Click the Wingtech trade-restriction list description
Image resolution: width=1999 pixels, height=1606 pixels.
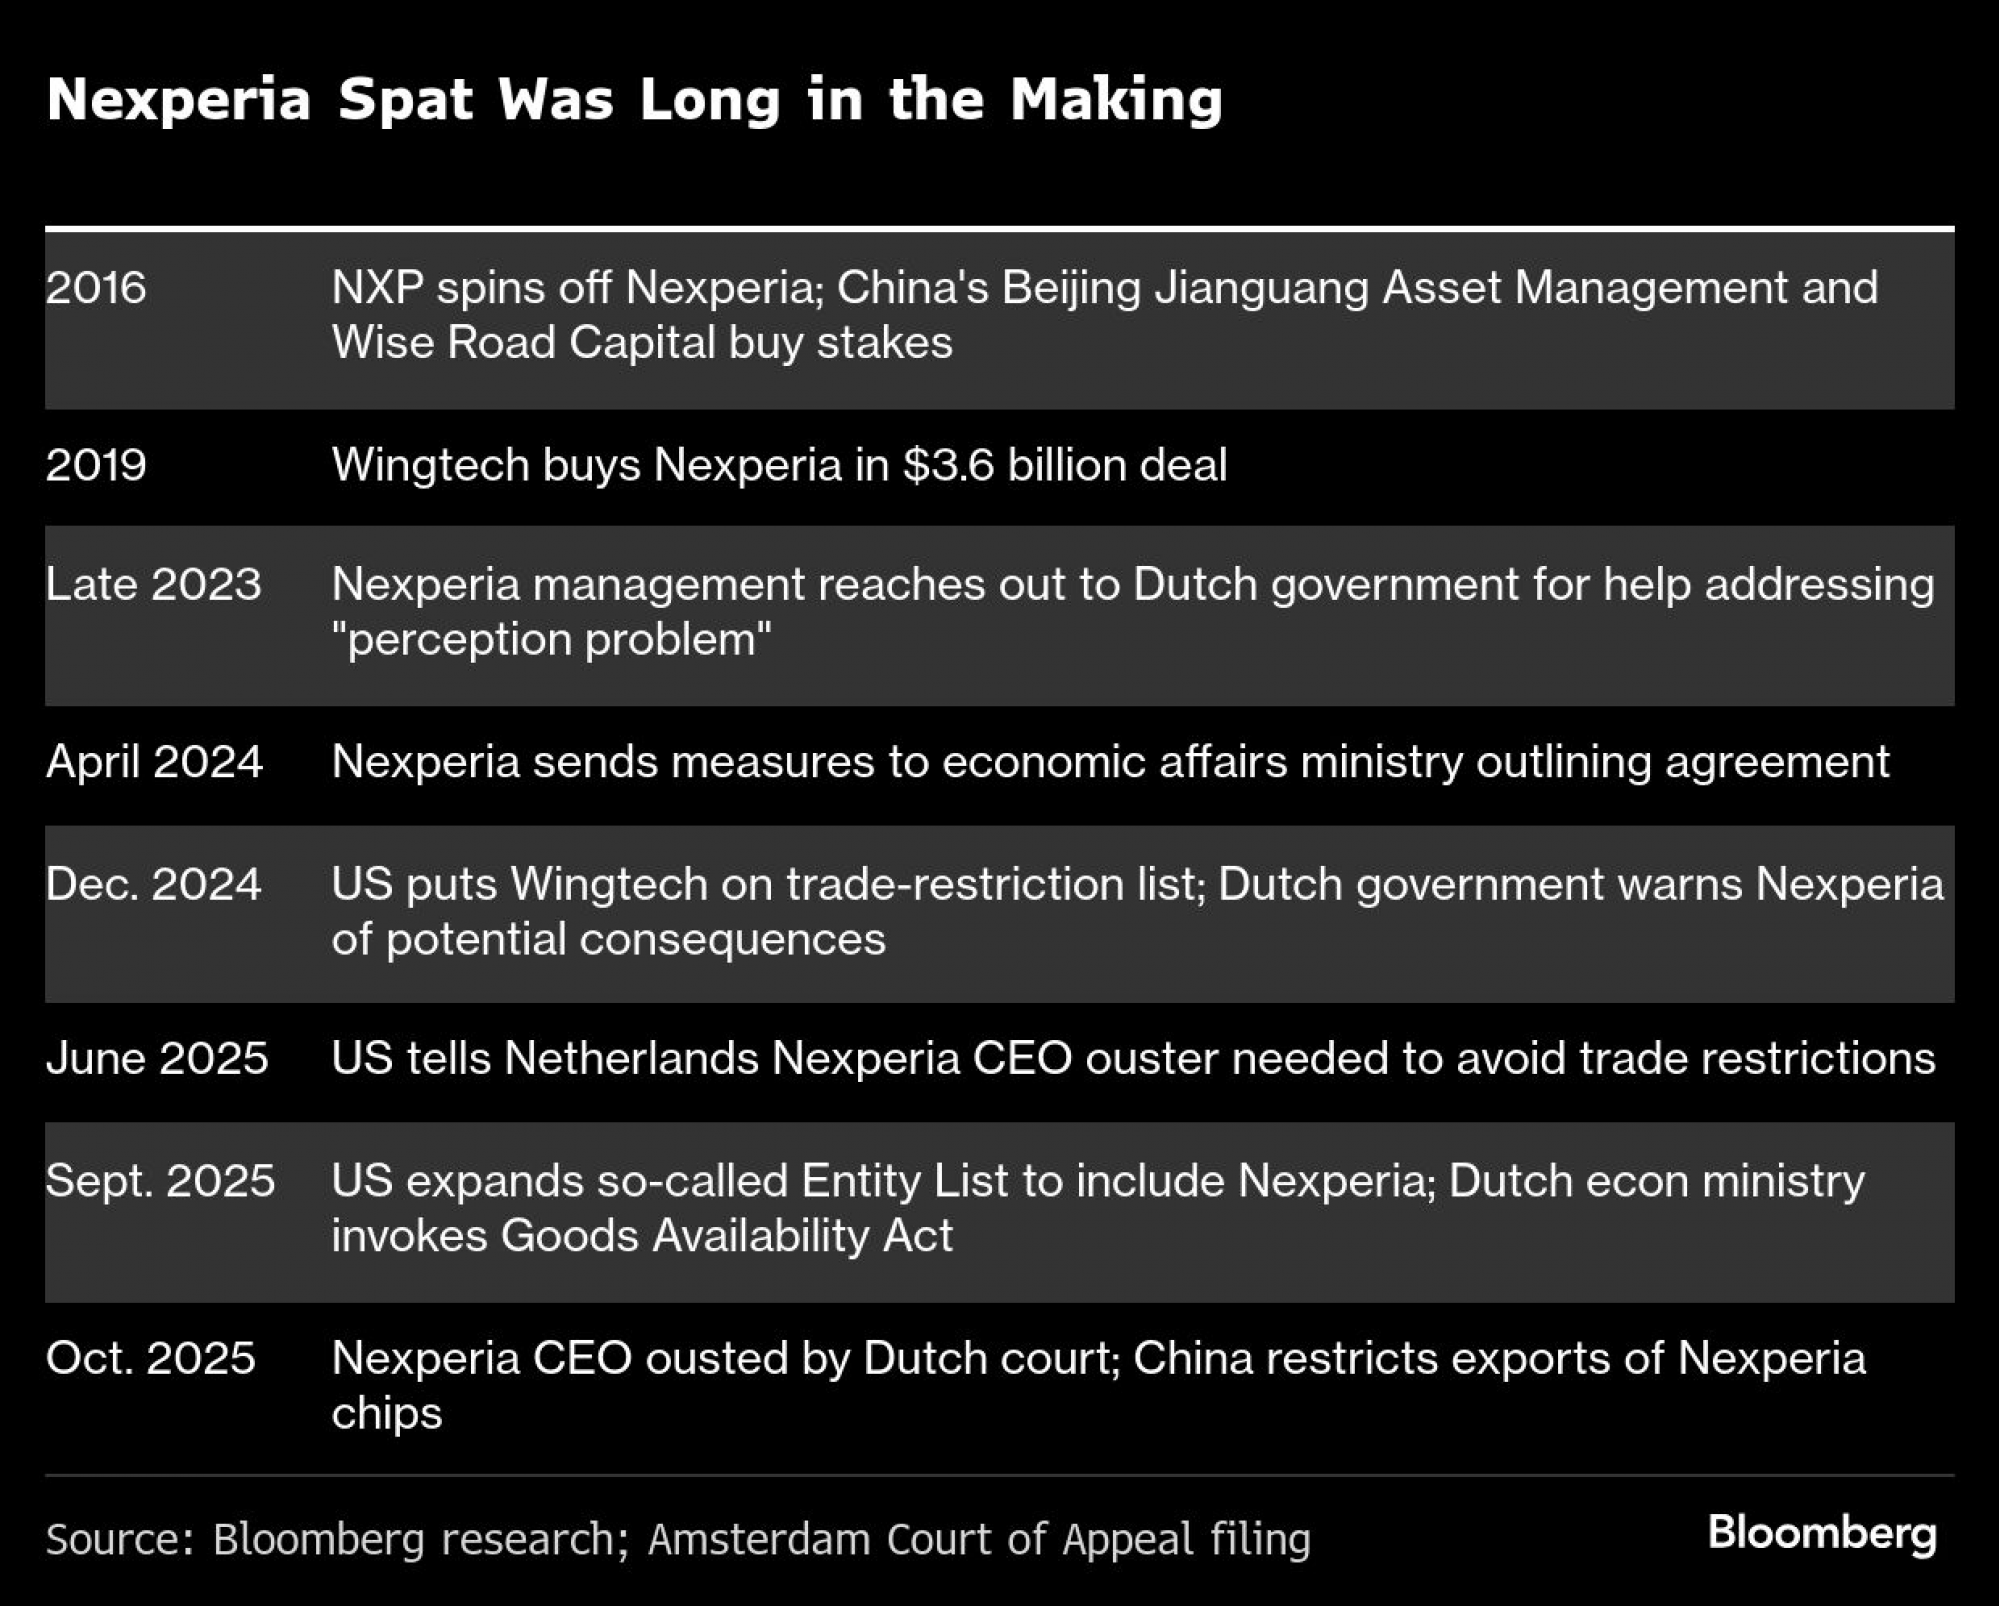1137,911
